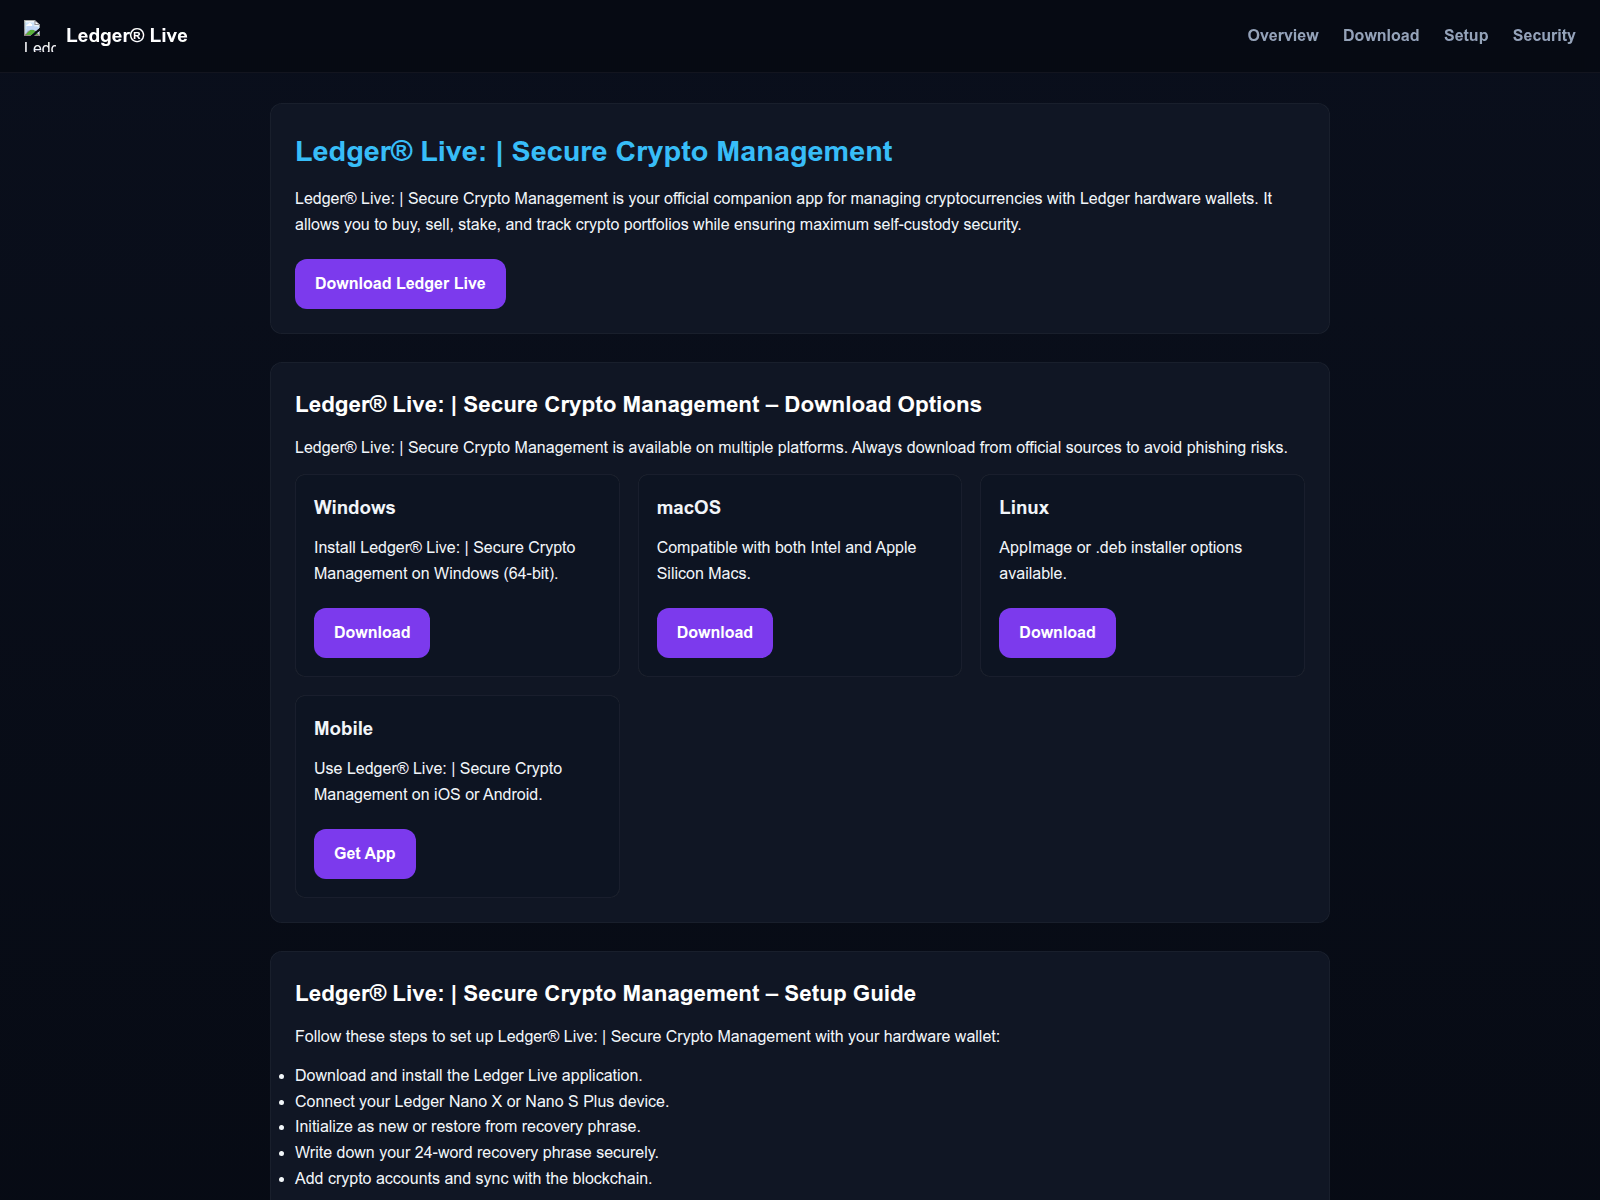
Task: Get the mobile app with Get App
Action: (x=364, y=853)
